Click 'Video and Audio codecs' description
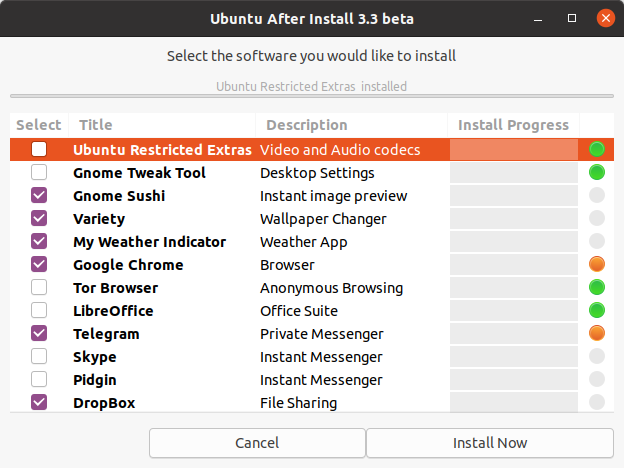This screenshot has width=624, height=468. [x=340, y=150]
